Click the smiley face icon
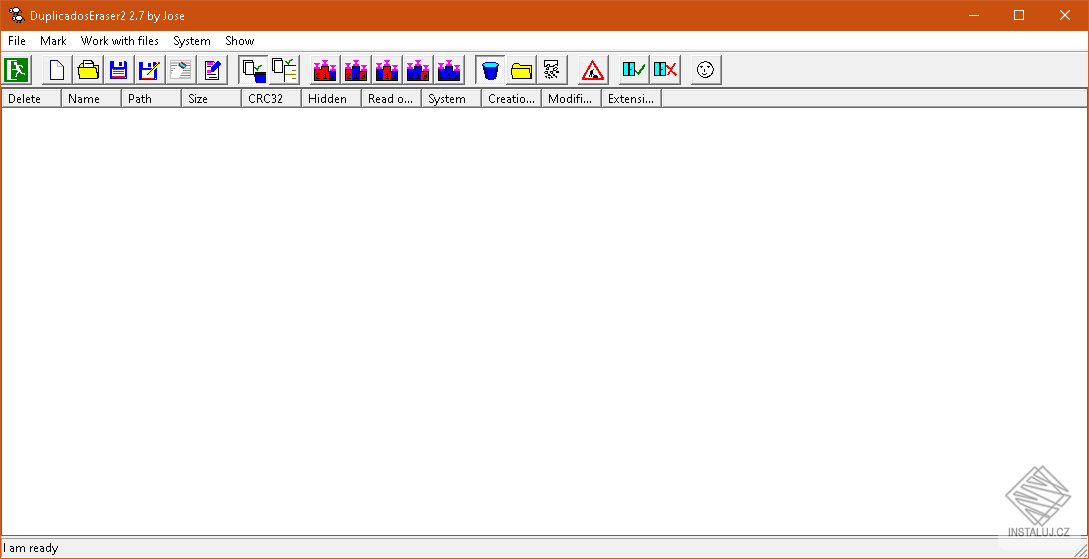Image resolution: width=1089 pixels, height=559 pixels. tap(706, 70)
